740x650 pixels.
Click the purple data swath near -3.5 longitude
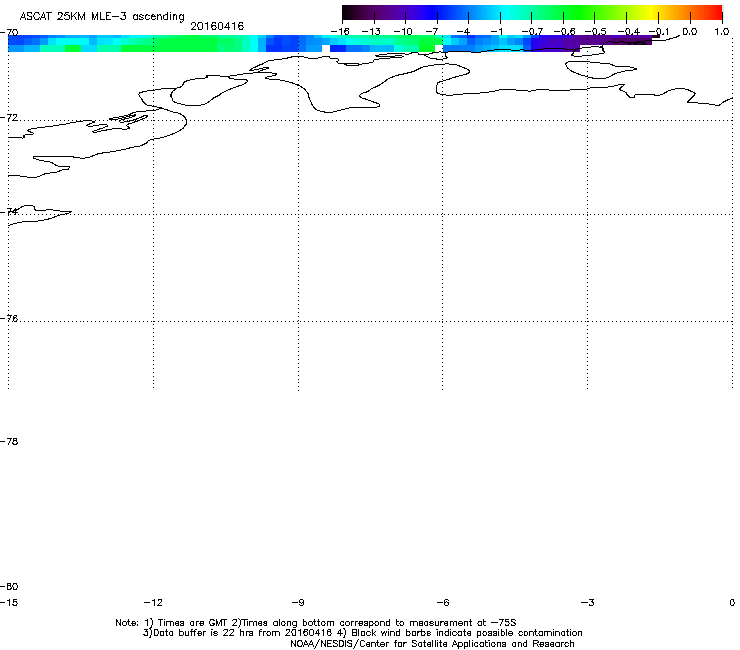566,42
